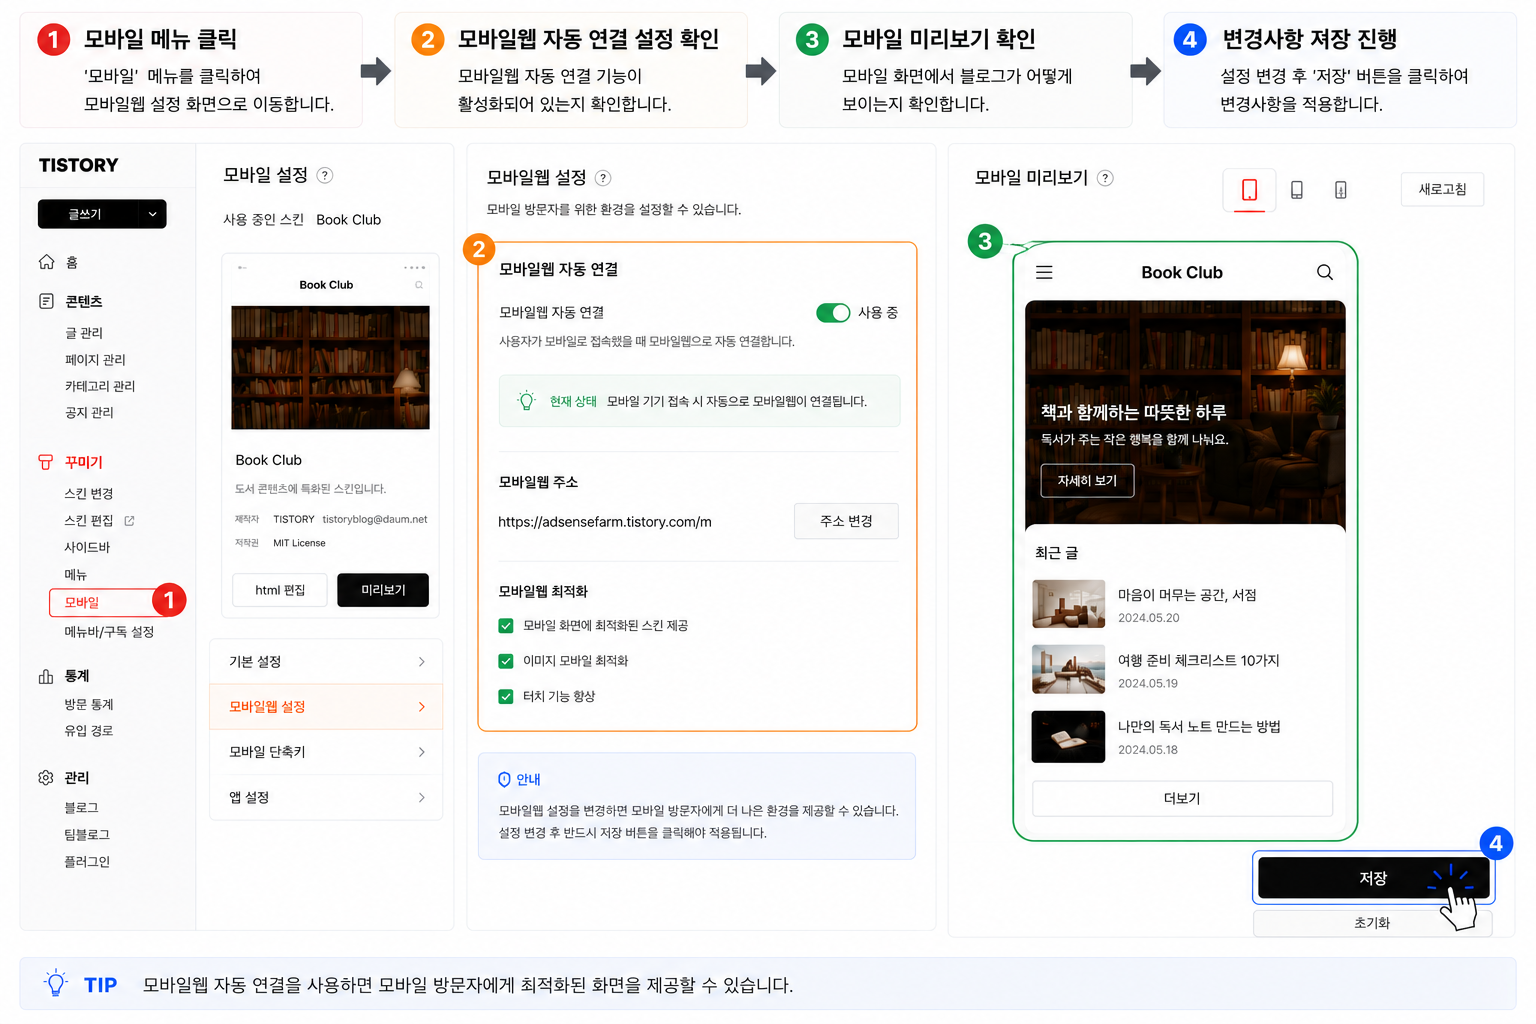Image resolution: width=1536 pixels, height=1024 pixels.
Task: Click the red 꾸미기 paint icon
Action: (46, 462)
